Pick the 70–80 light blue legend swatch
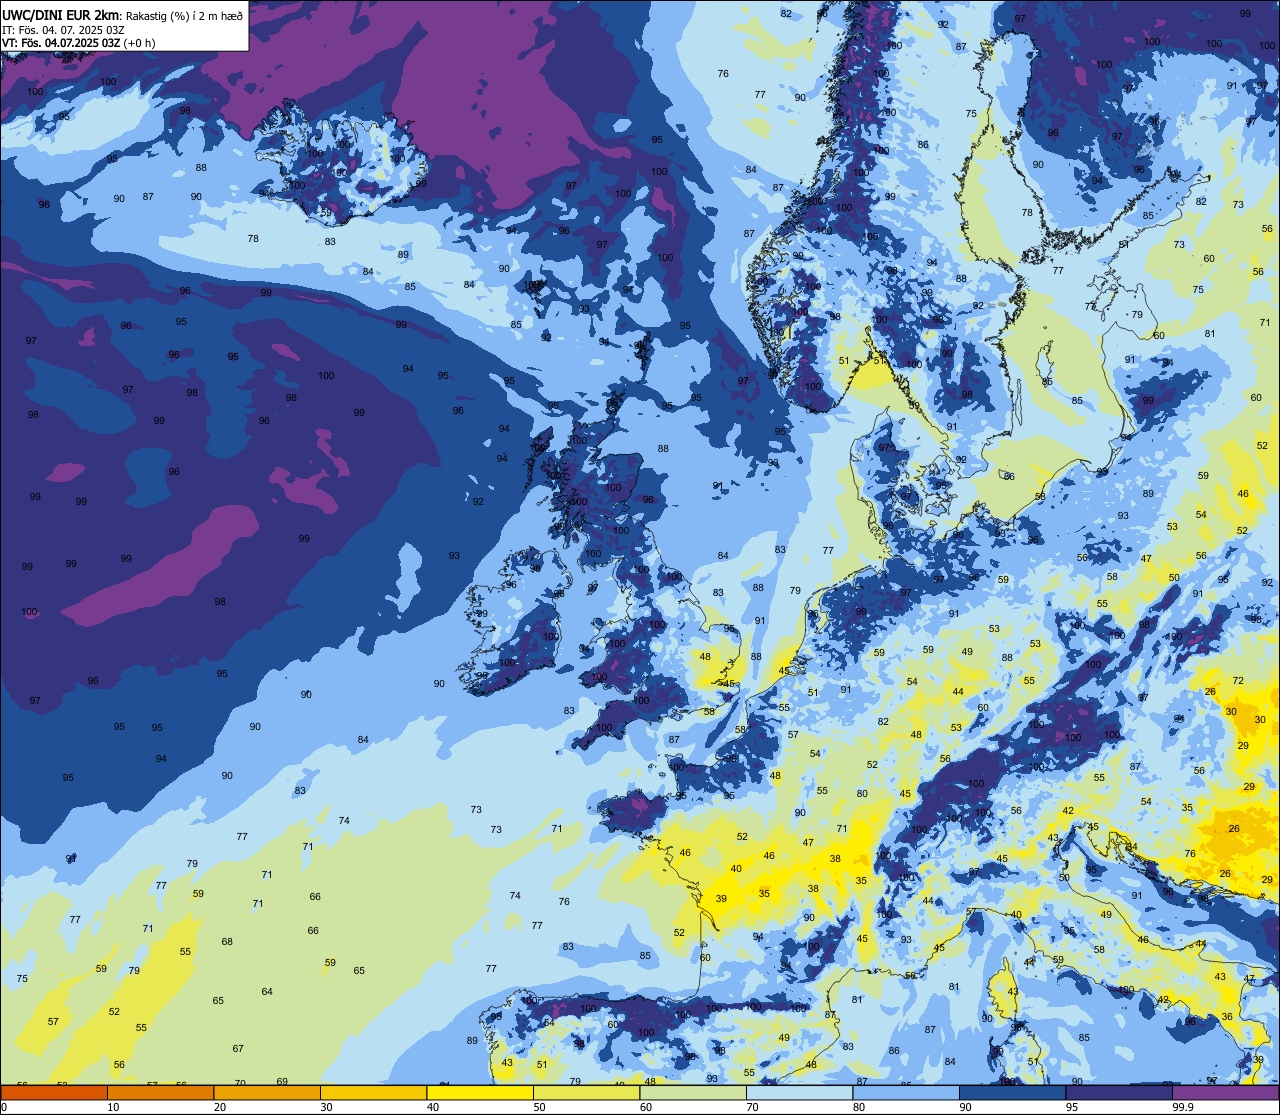Viewport: 1280px width, 1115px height. 799,1092
